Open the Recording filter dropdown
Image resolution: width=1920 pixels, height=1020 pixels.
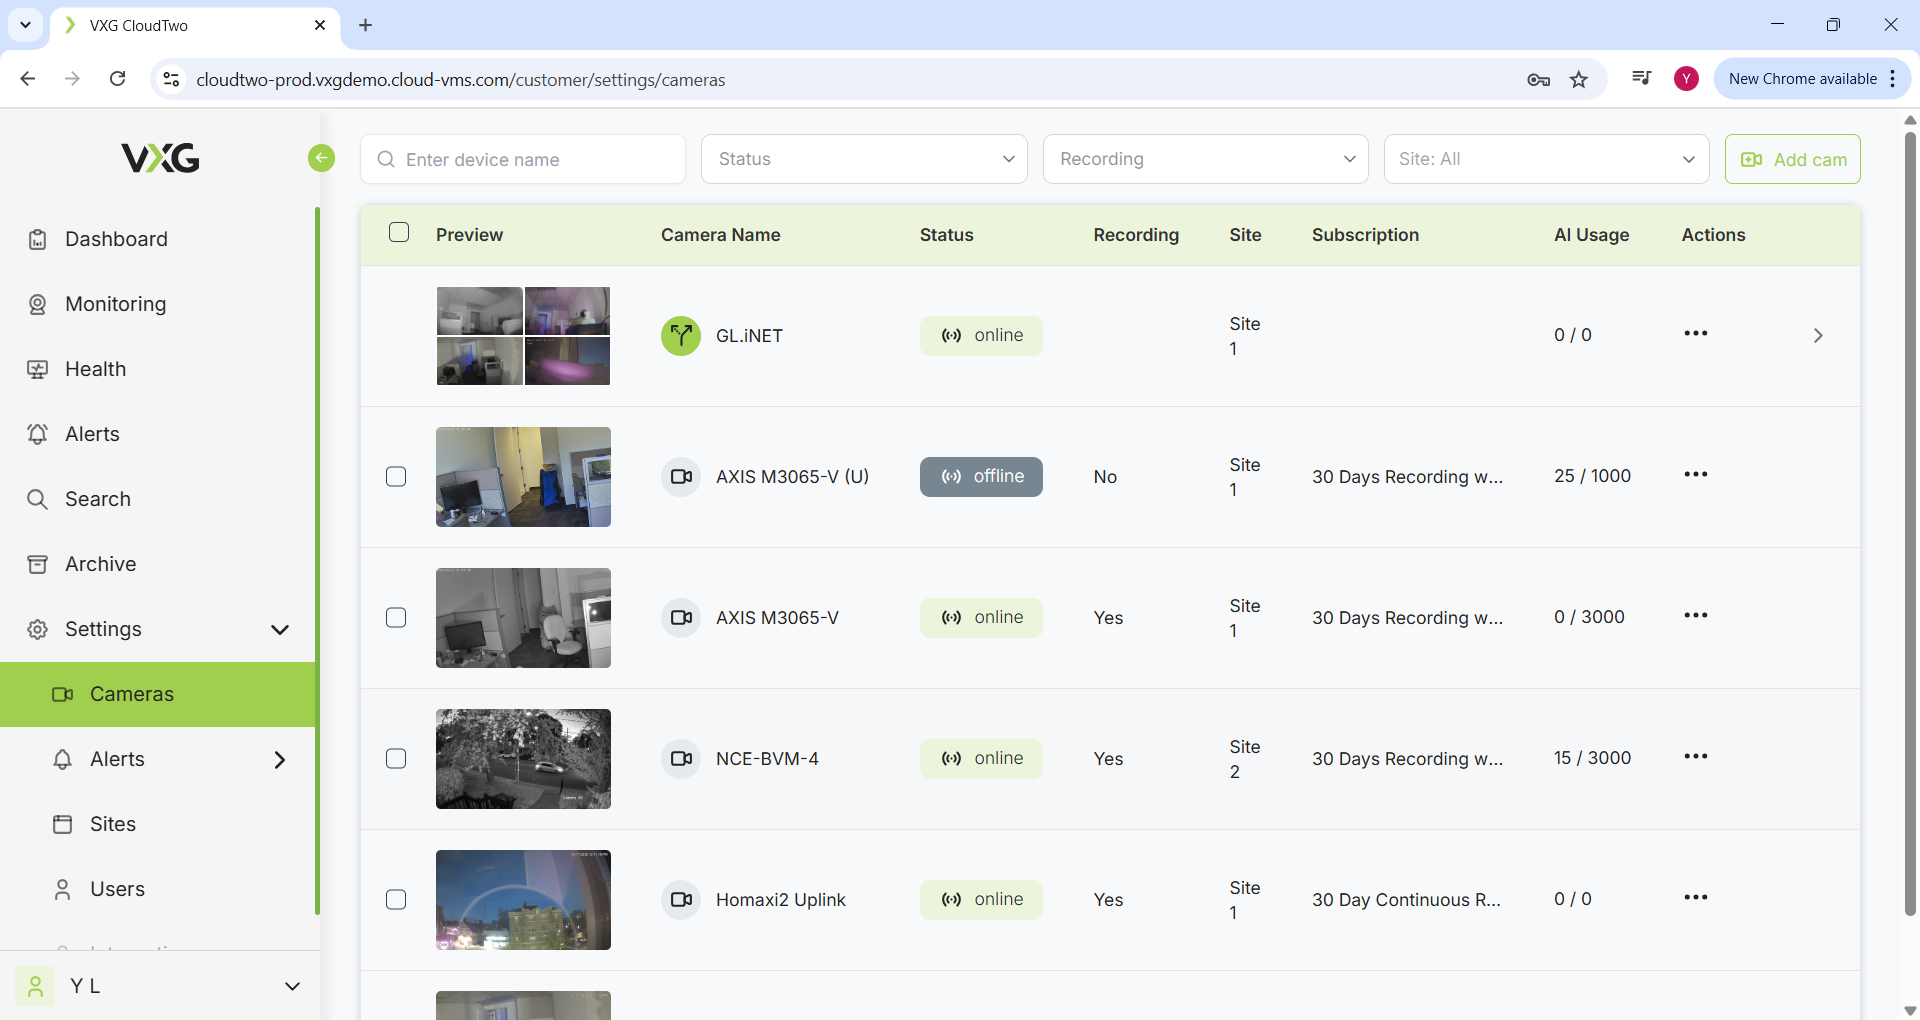1205,159
